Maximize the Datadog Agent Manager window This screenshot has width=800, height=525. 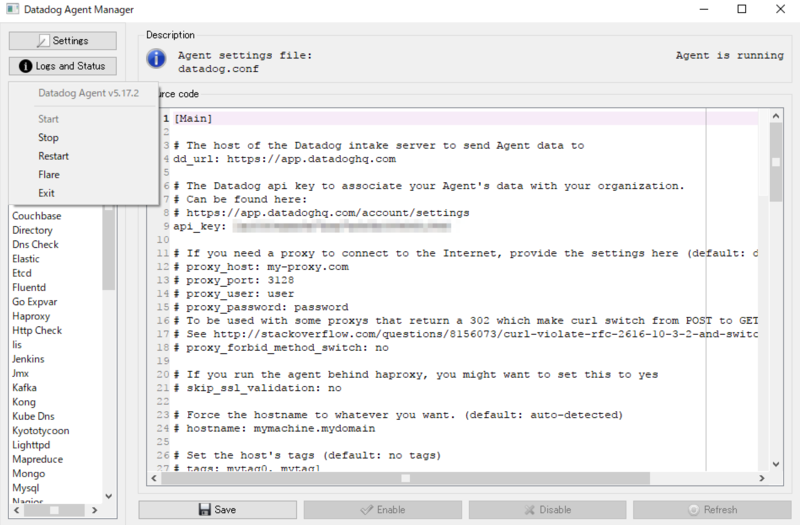point(742,9)
